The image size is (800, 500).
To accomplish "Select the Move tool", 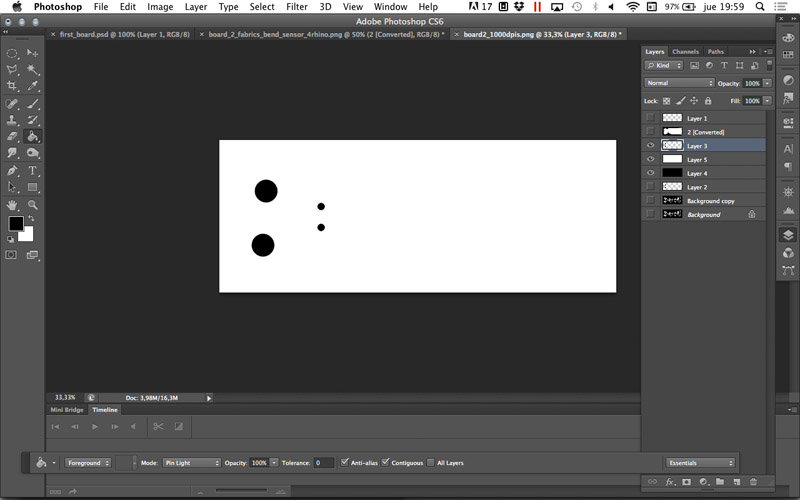I will (x=33, y=53).
